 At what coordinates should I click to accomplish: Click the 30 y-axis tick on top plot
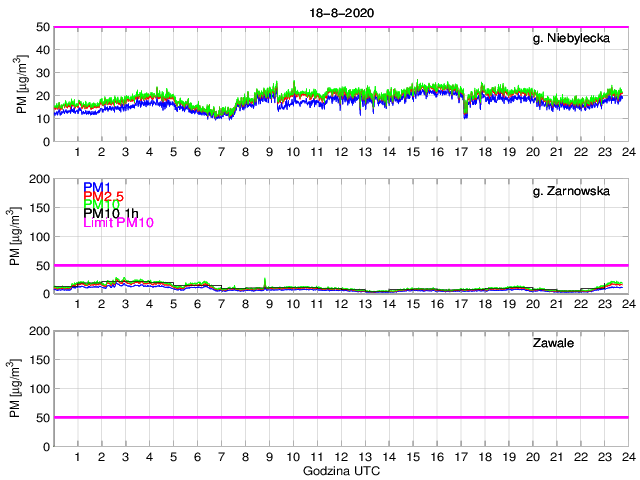coord(43,73)
